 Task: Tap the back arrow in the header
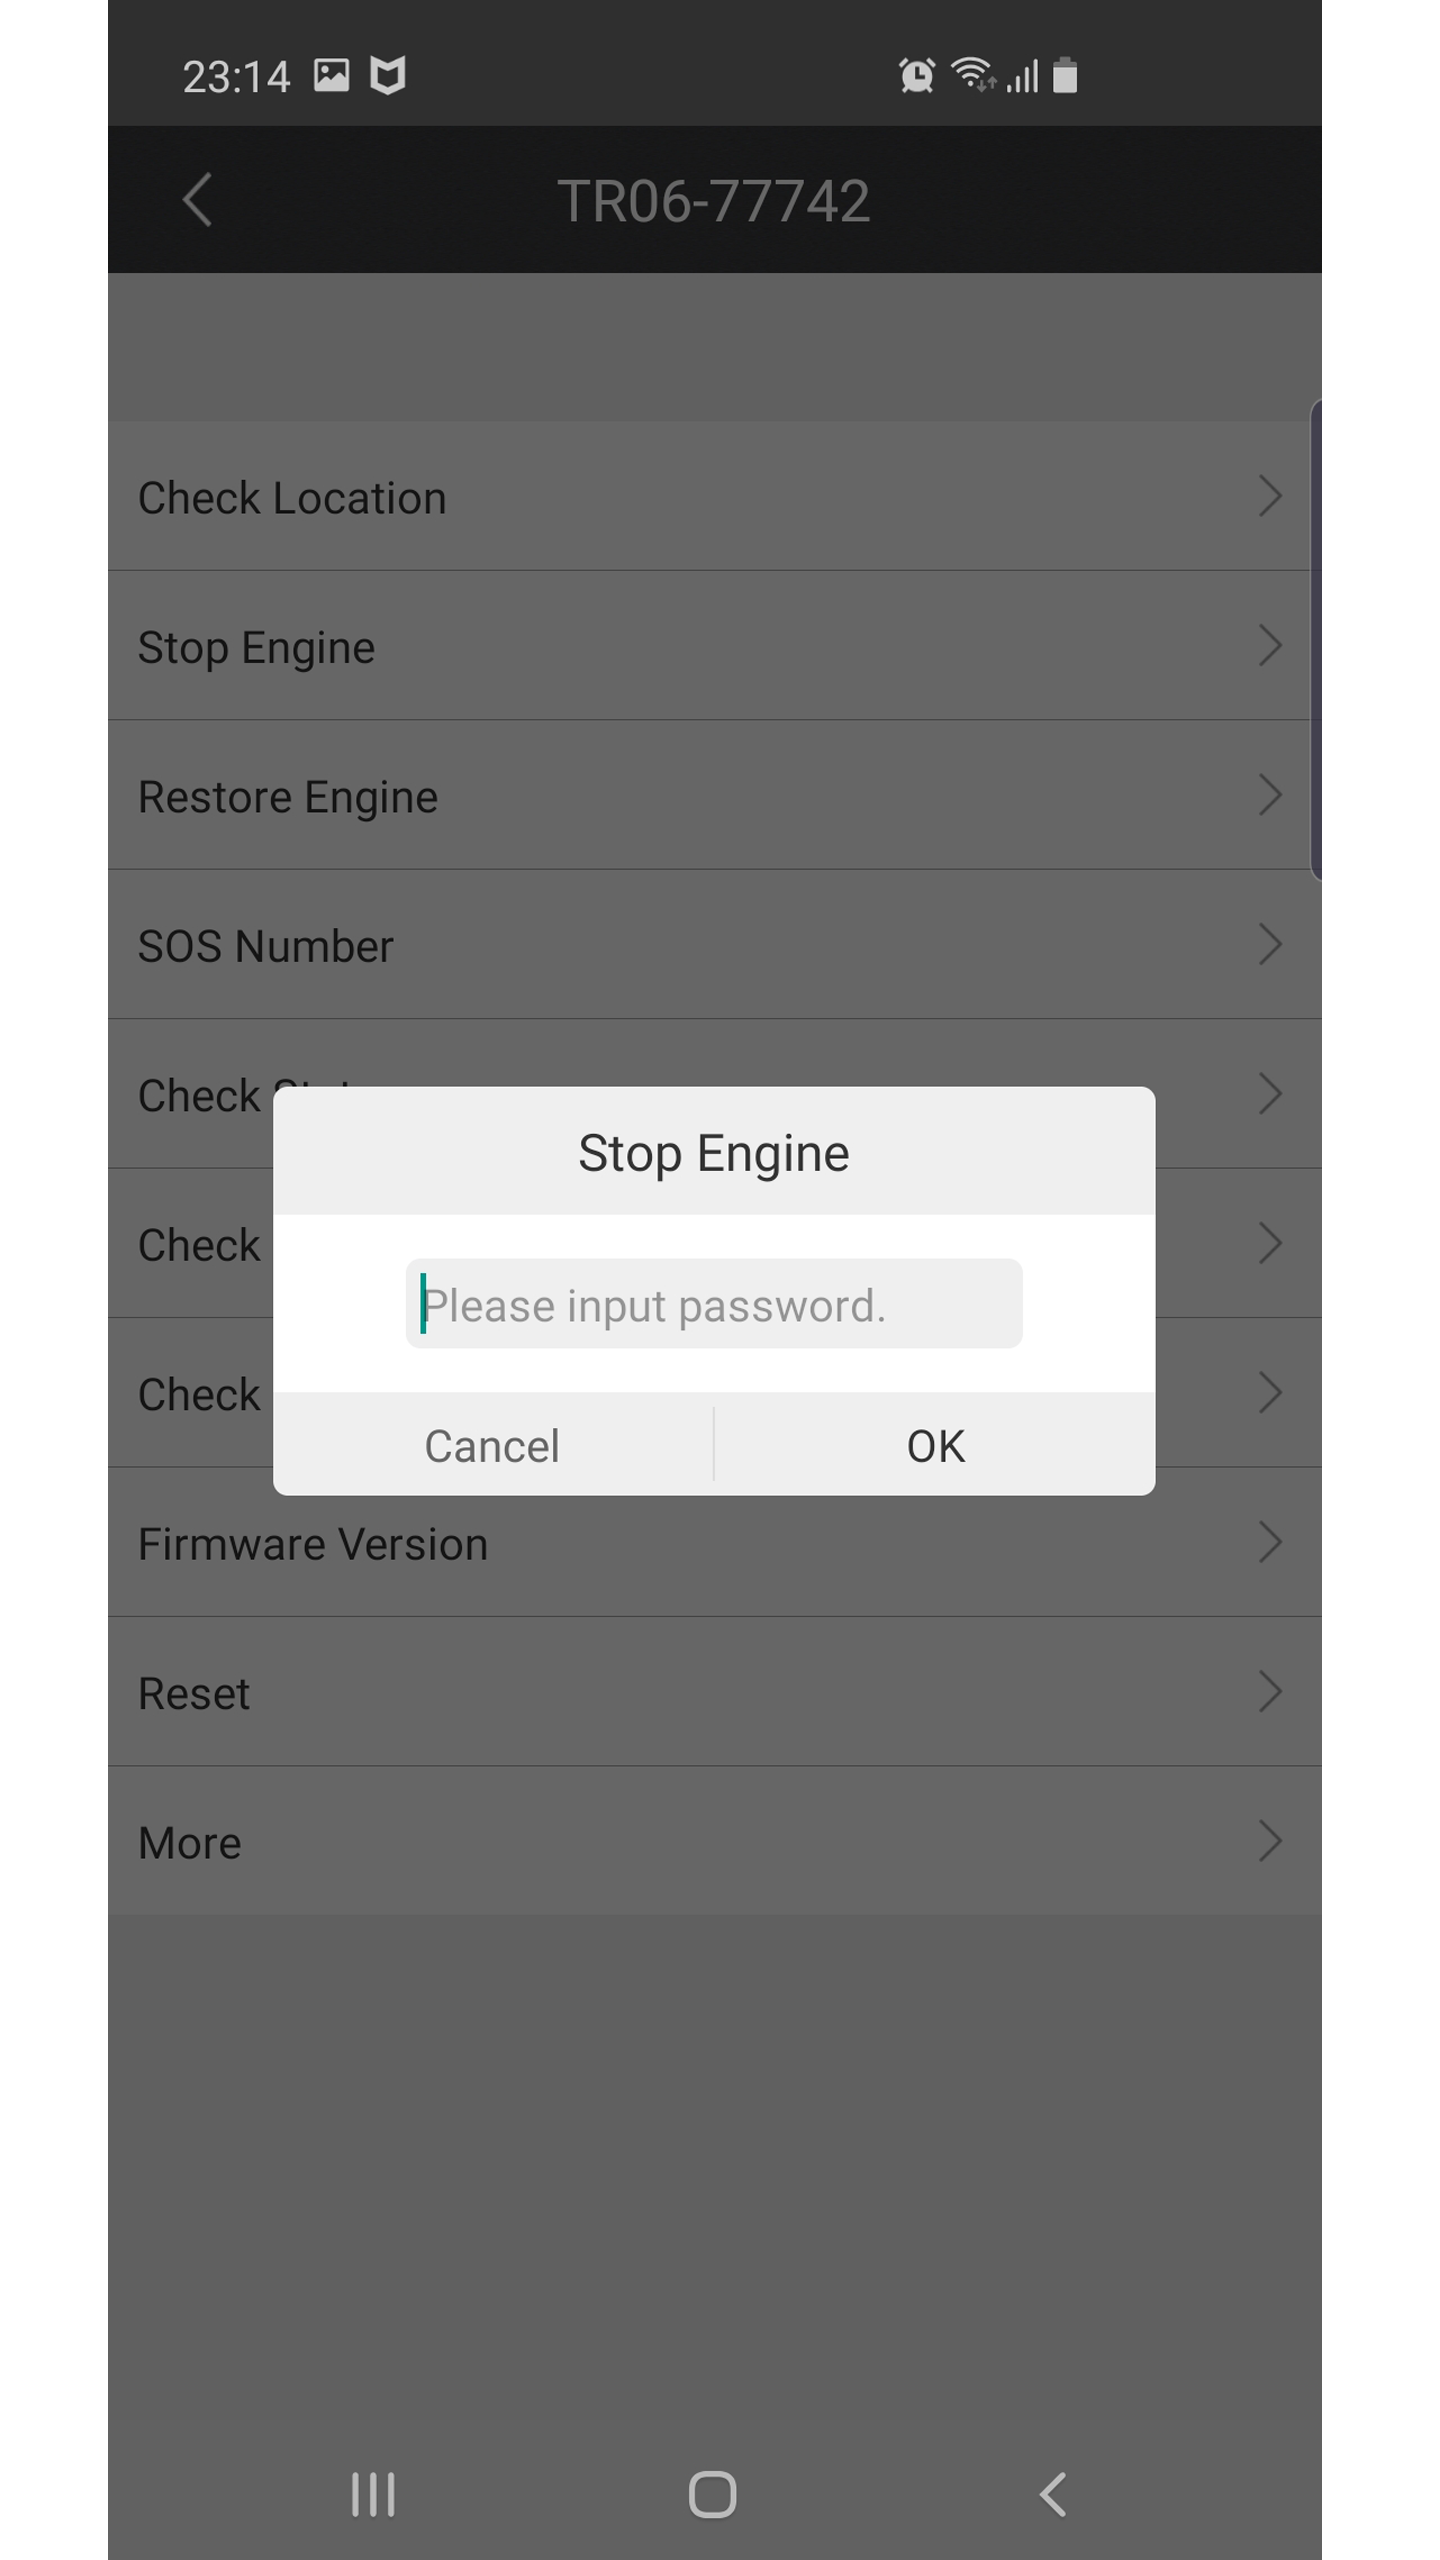coord(197,200)
